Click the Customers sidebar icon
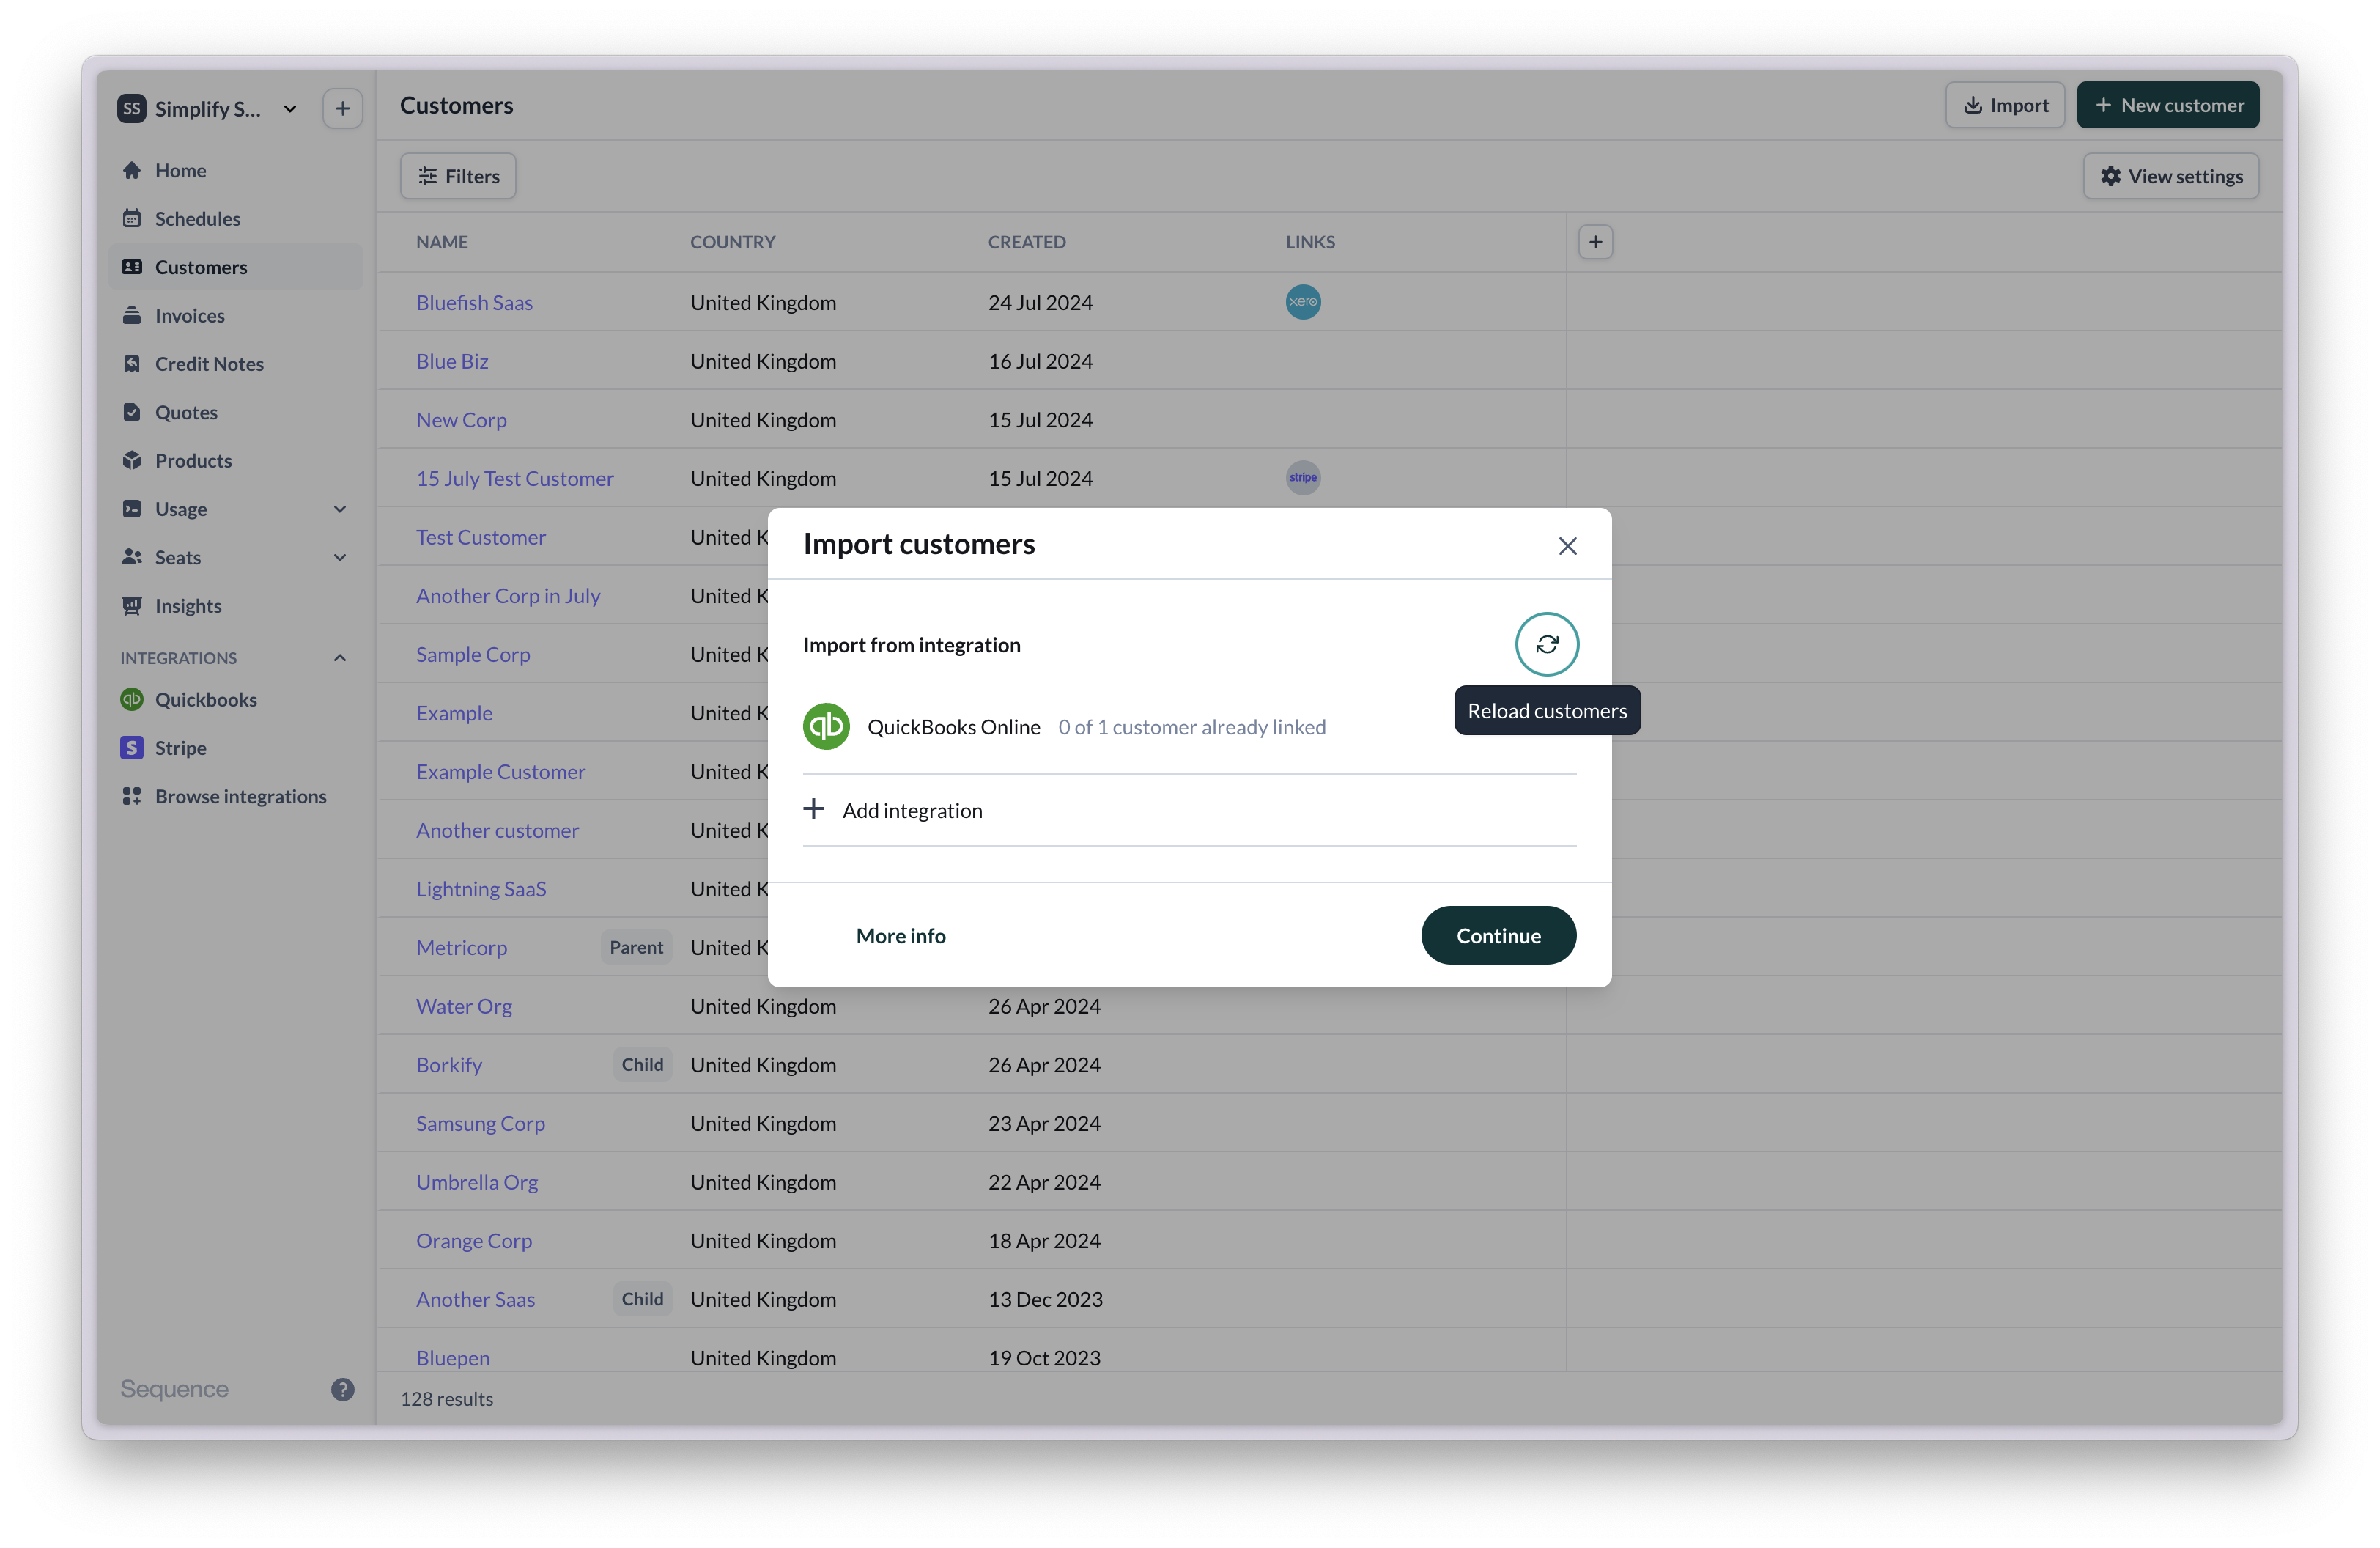The width and height of the screenshot is (2380, 1548). pyautogui.click(x=132, y=267)
